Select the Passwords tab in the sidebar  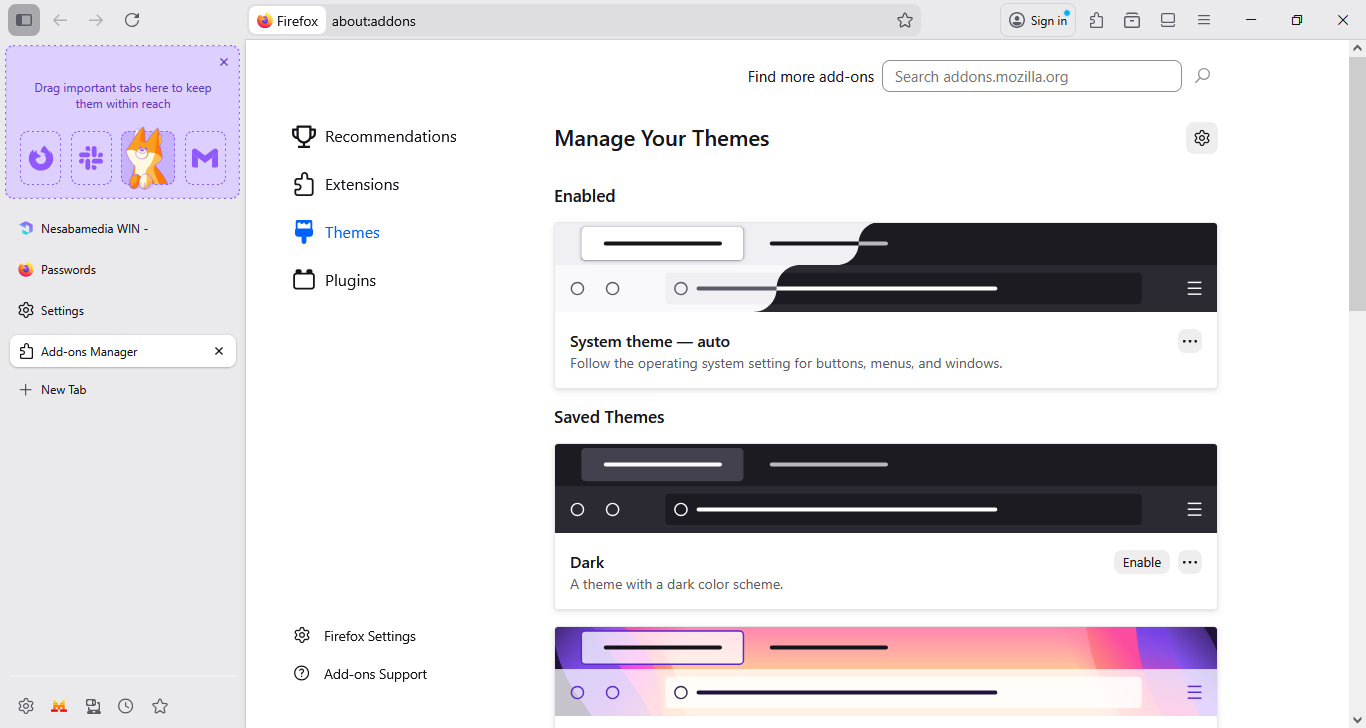[68, 270]
